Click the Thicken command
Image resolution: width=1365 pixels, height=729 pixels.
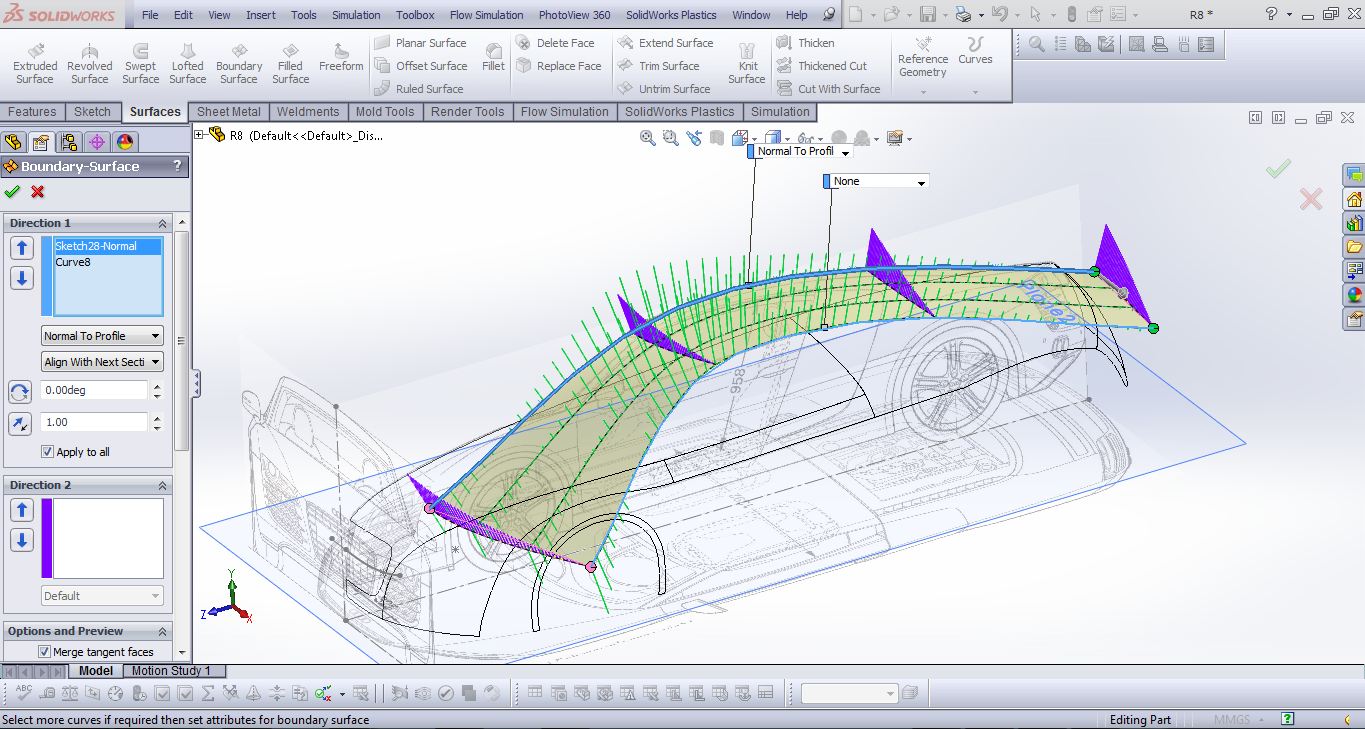tap(805, 43)
